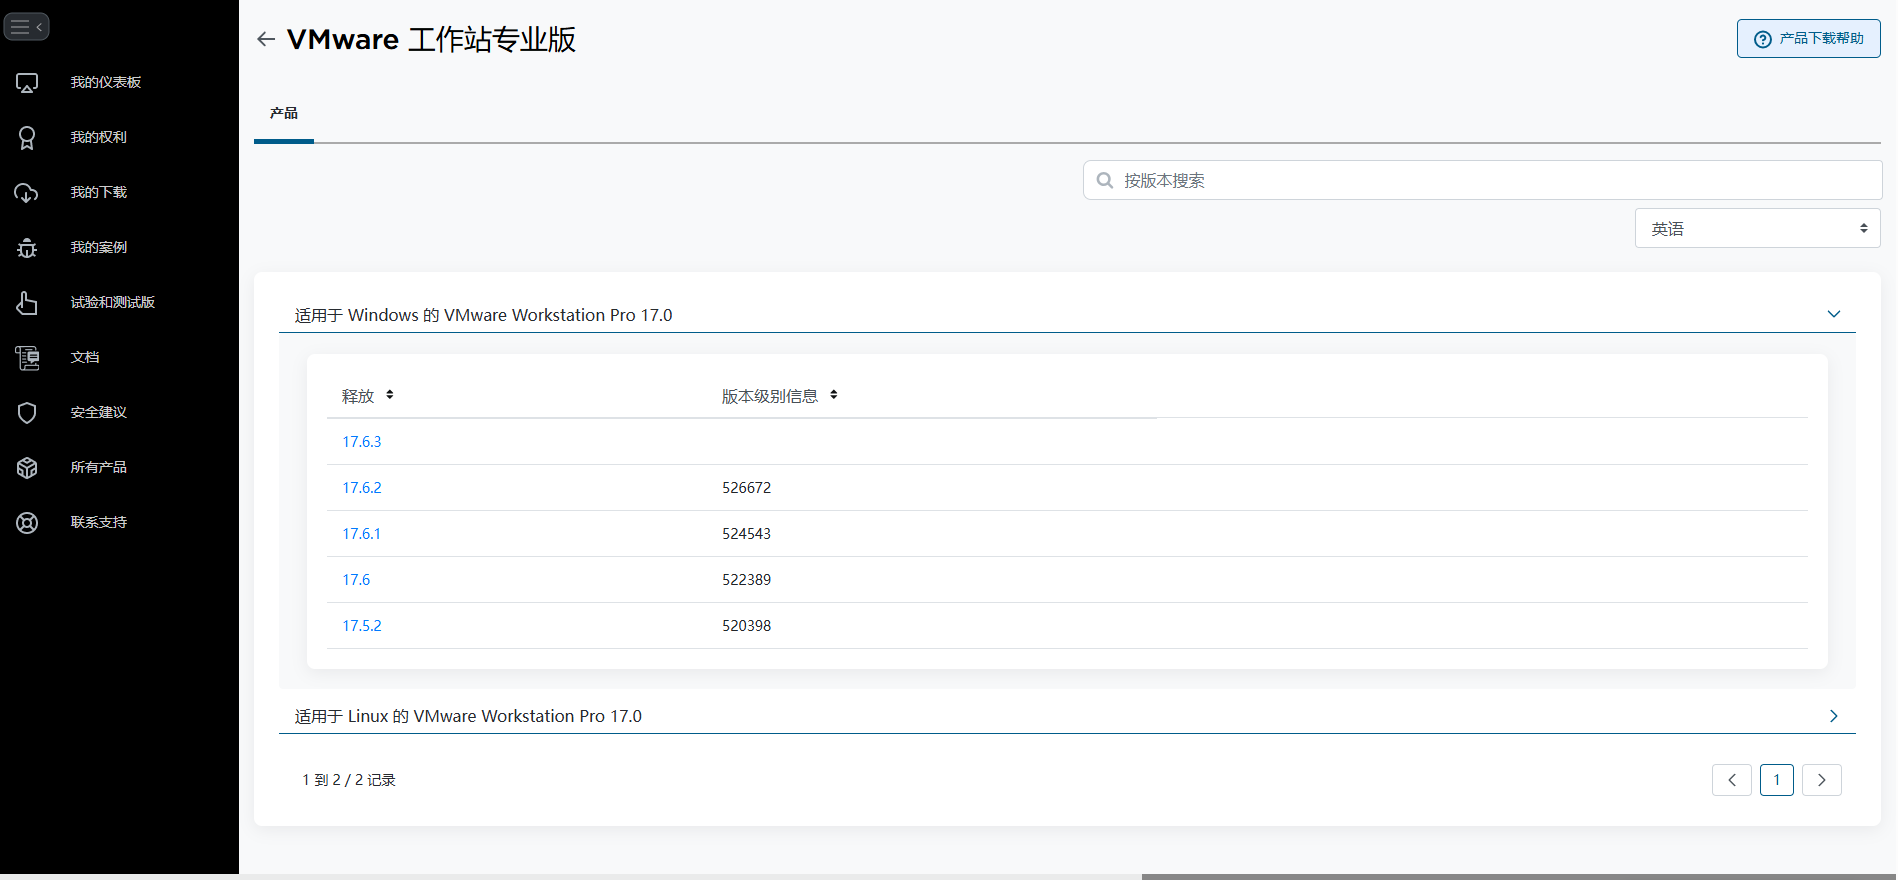Screen dimensions: 1898x880
Task: Go to the next page of records
Action: click(1822, 780)
